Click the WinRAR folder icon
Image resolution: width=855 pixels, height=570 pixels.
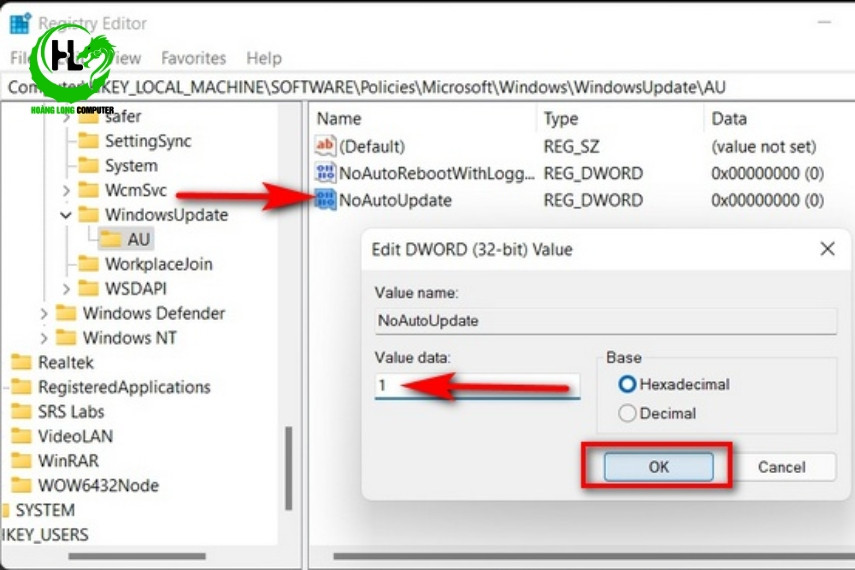tap(21, 460)
